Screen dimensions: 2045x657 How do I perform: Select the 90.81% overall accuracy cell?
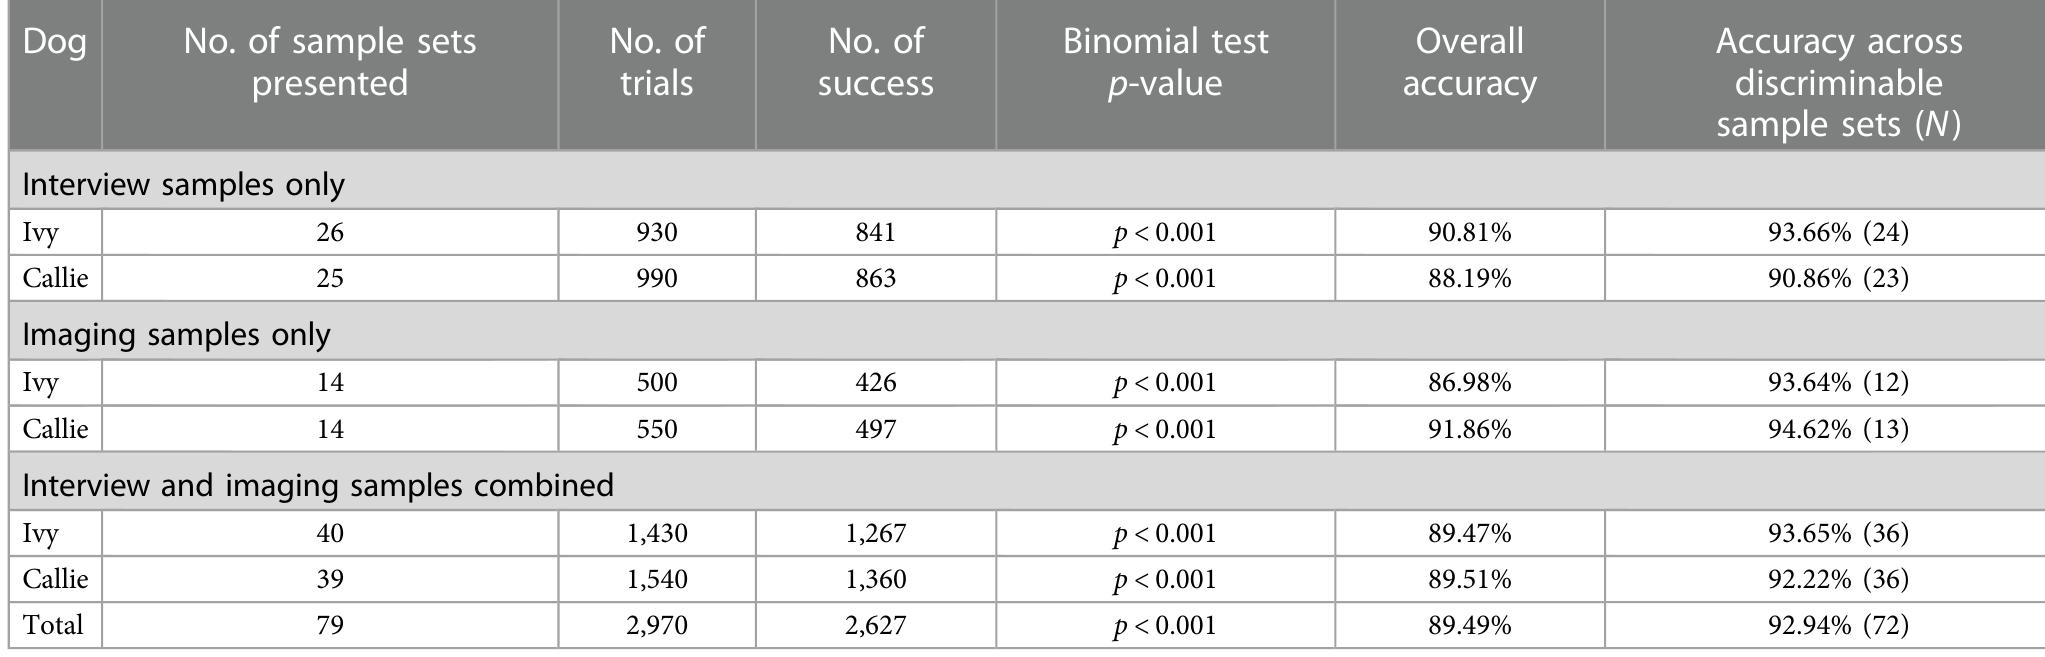coord(1470,233)
